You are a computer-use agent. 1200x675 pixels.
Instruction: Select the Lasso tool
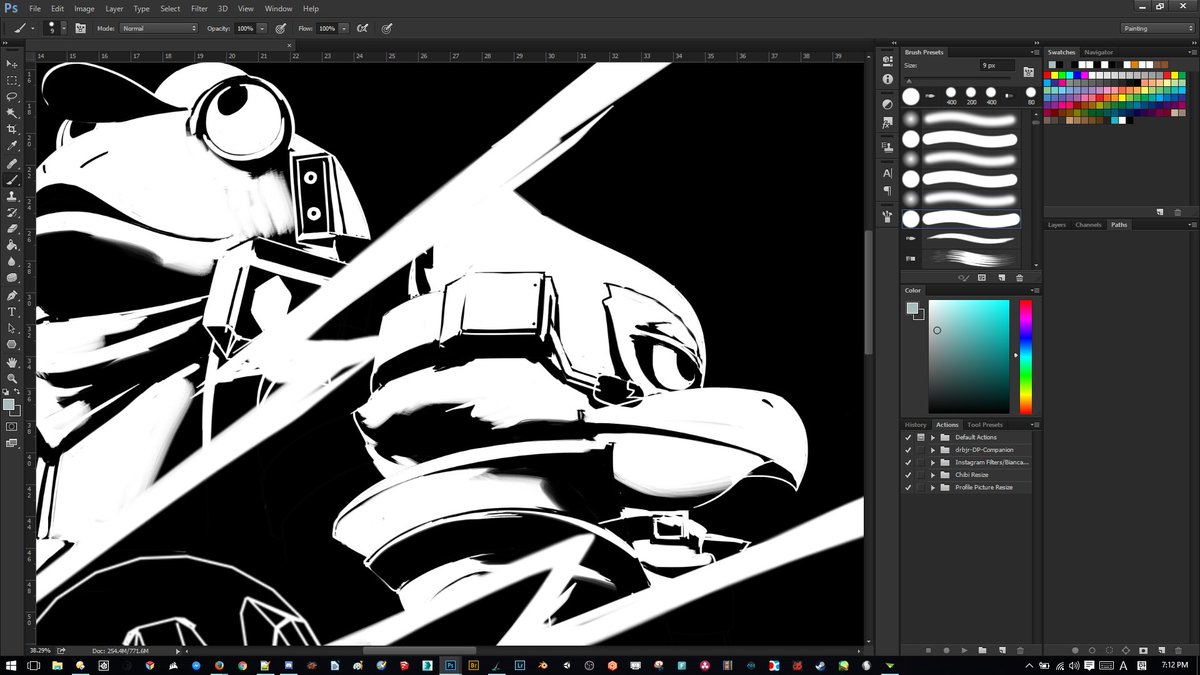pyautogui.click(x=12, y=97)
